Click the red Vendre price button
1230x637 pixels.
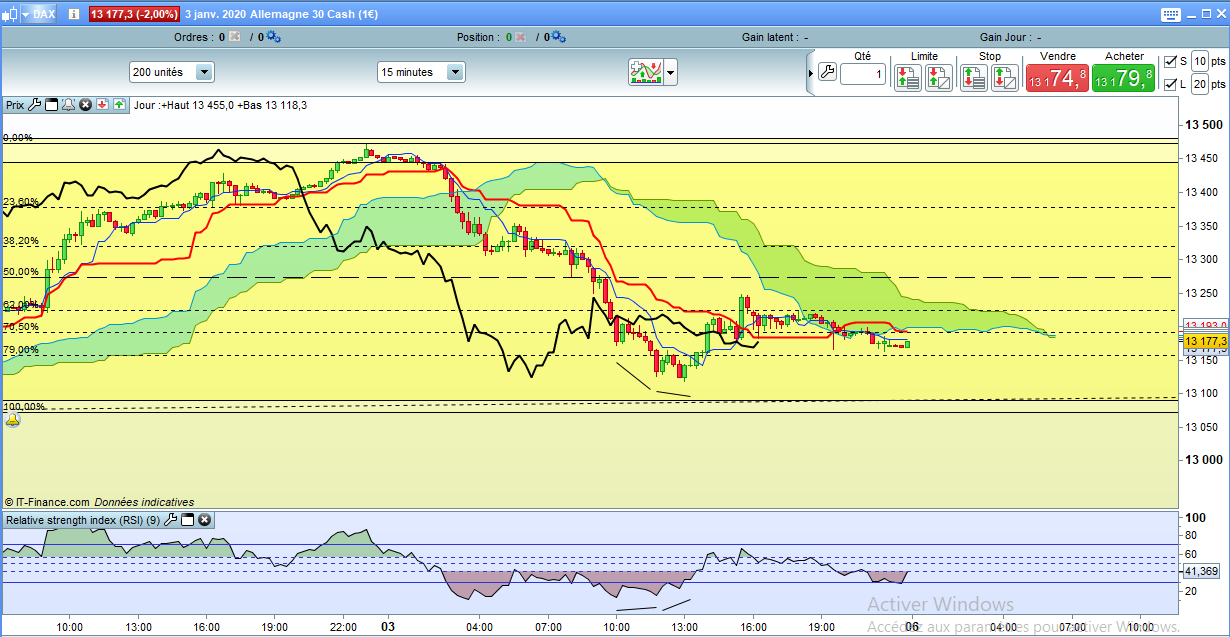[x=1057, y=78]
